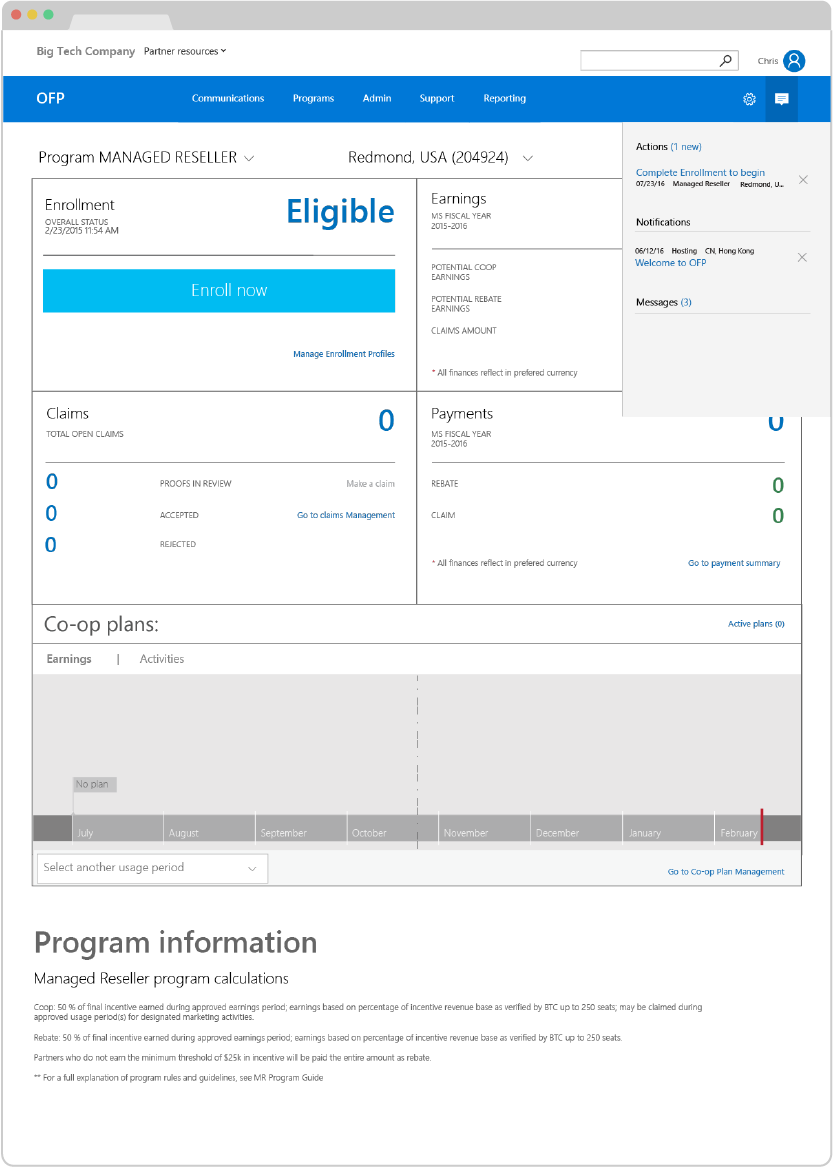Image resolution: width=834 pixels, height=1168 pixels.
Task: Open the Programs menu item
Action: 313,98
